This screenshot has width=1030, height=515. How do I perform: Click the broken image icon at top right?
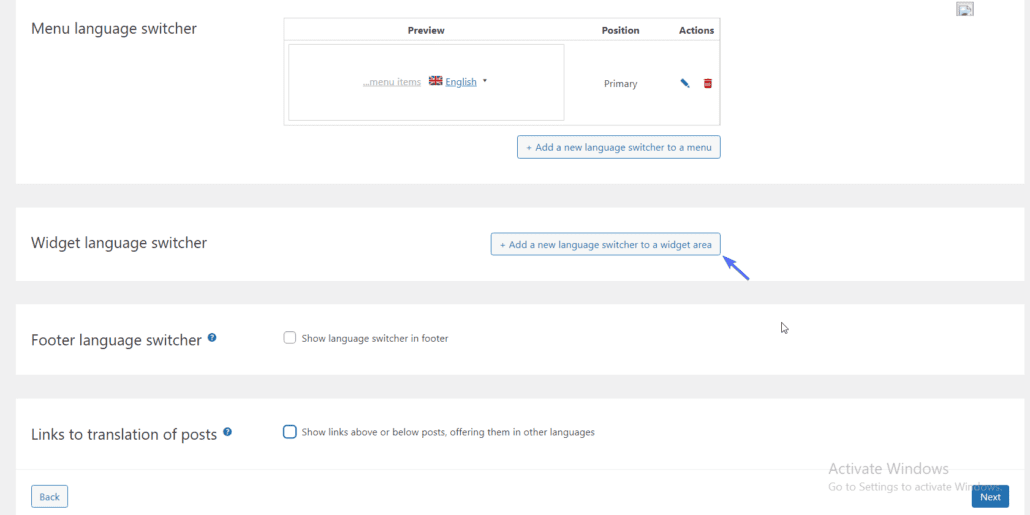coord(964,9)
